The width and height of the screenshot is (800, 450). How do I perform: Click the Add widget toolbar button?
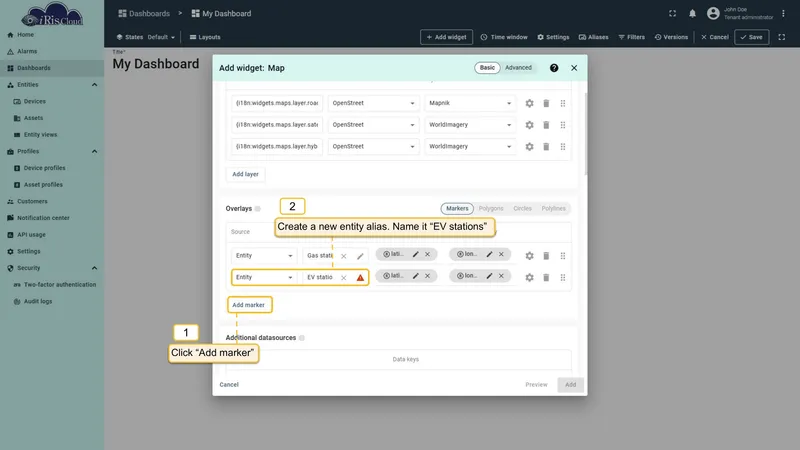[x=446, y=37]
